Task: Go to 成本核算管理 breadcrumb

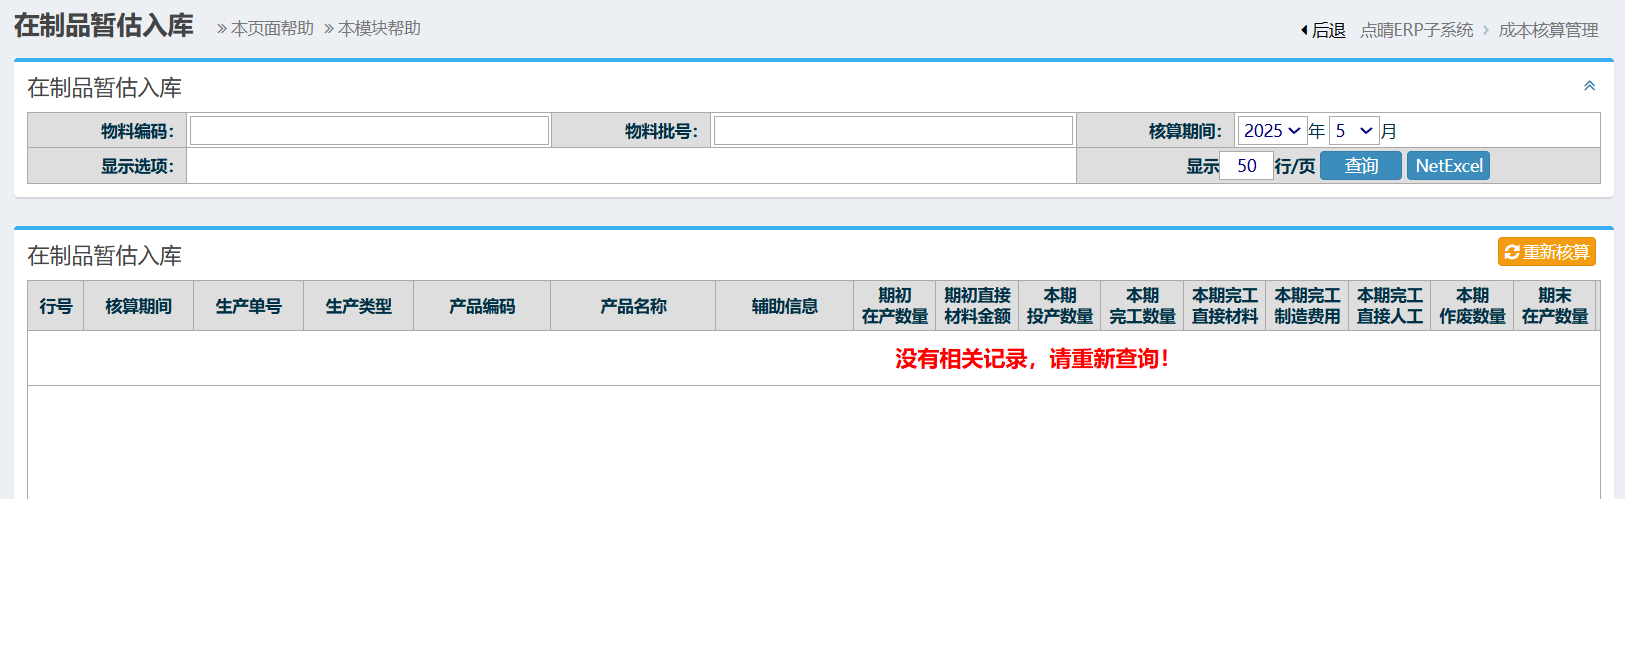Action: tap(1548, 30)
